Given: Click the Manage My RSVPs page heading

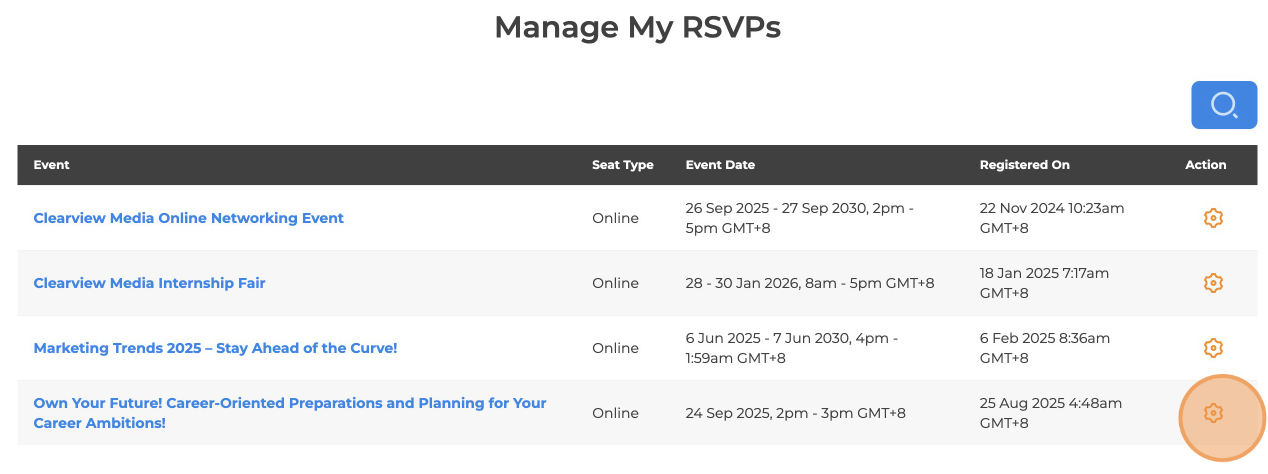Looking at the screenshot, I should coord(637,27).
